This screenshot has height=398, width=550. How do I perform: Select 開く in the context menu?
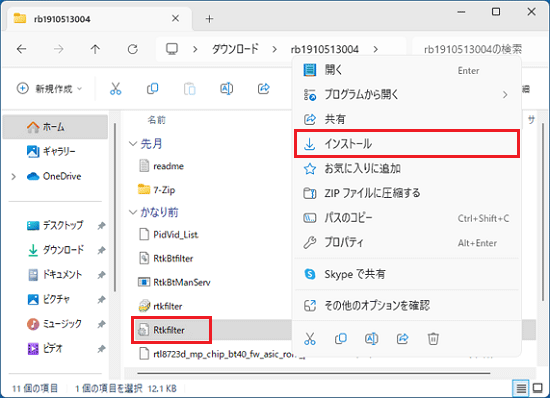[407, 70]
